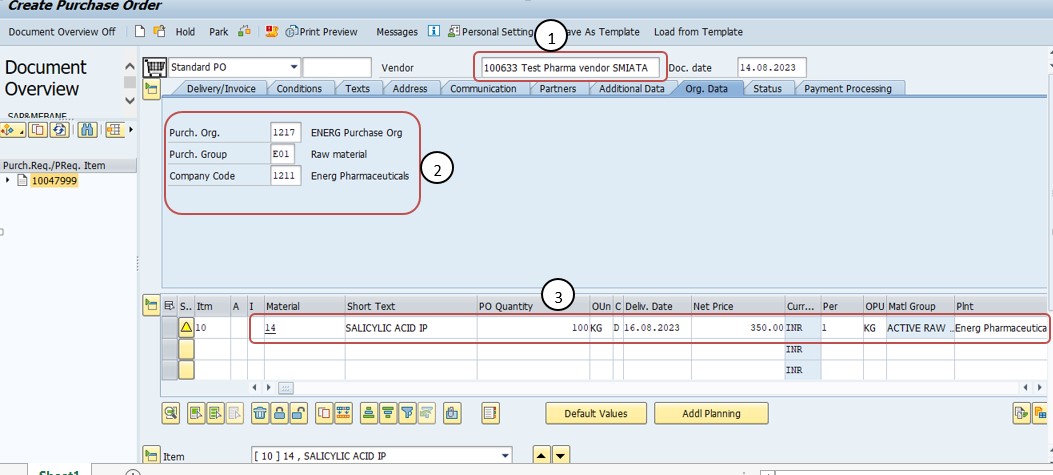Click the underlined material number 14
Screen dimensions: 1053x475
tap(270, 328)
